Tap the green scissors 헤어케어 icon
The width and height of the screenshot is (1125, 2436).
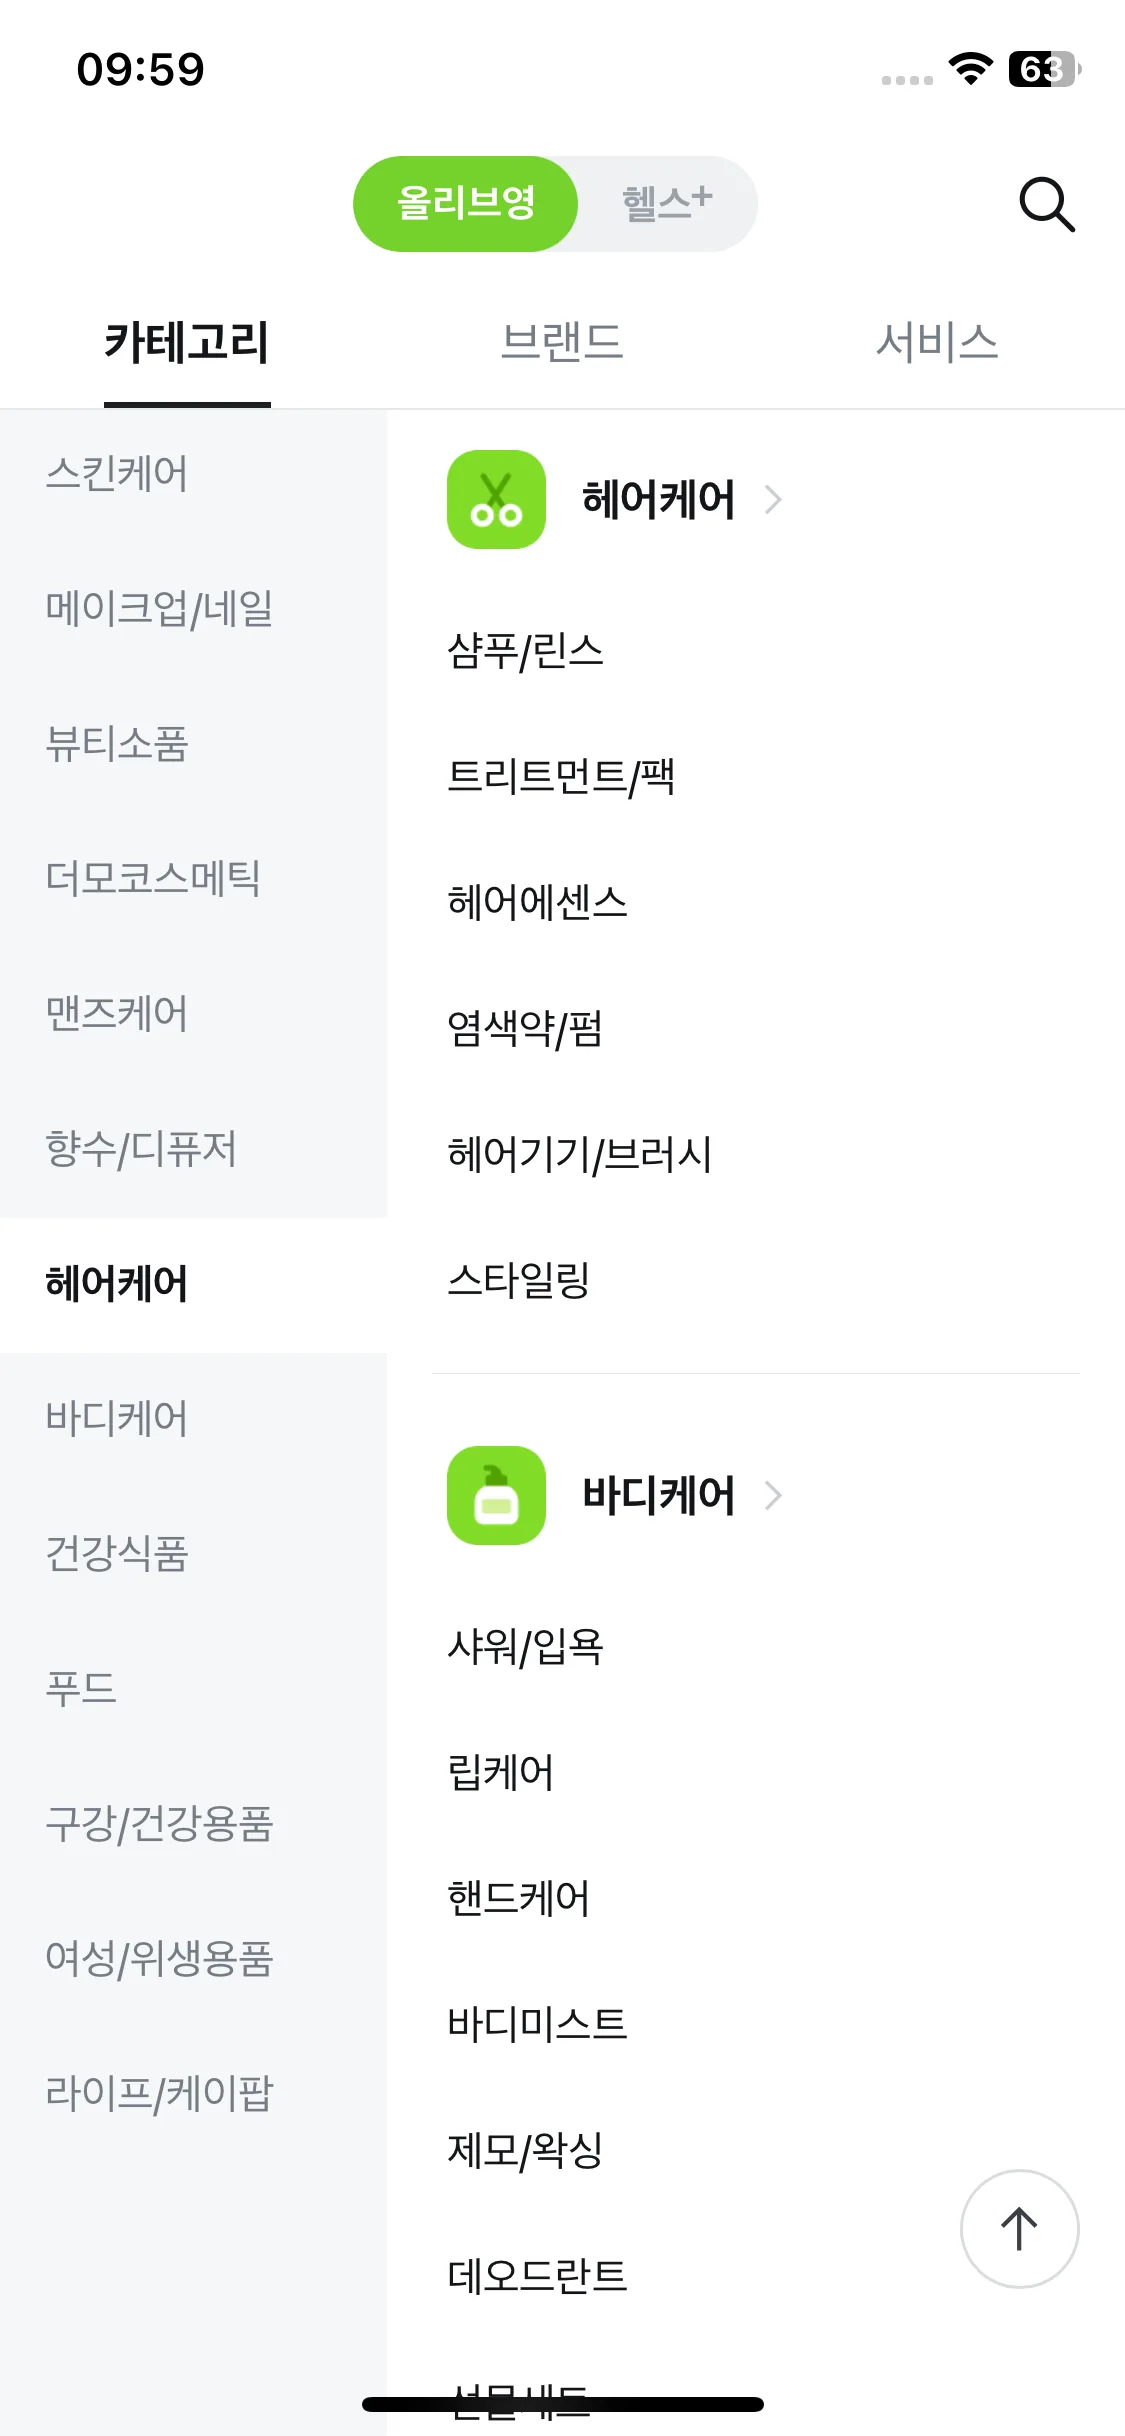coord(496,499)
